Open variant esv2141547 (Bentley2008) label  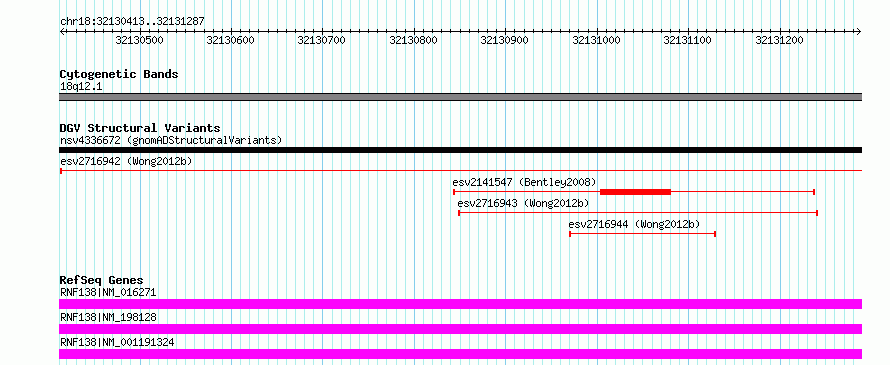click(524, 182)
